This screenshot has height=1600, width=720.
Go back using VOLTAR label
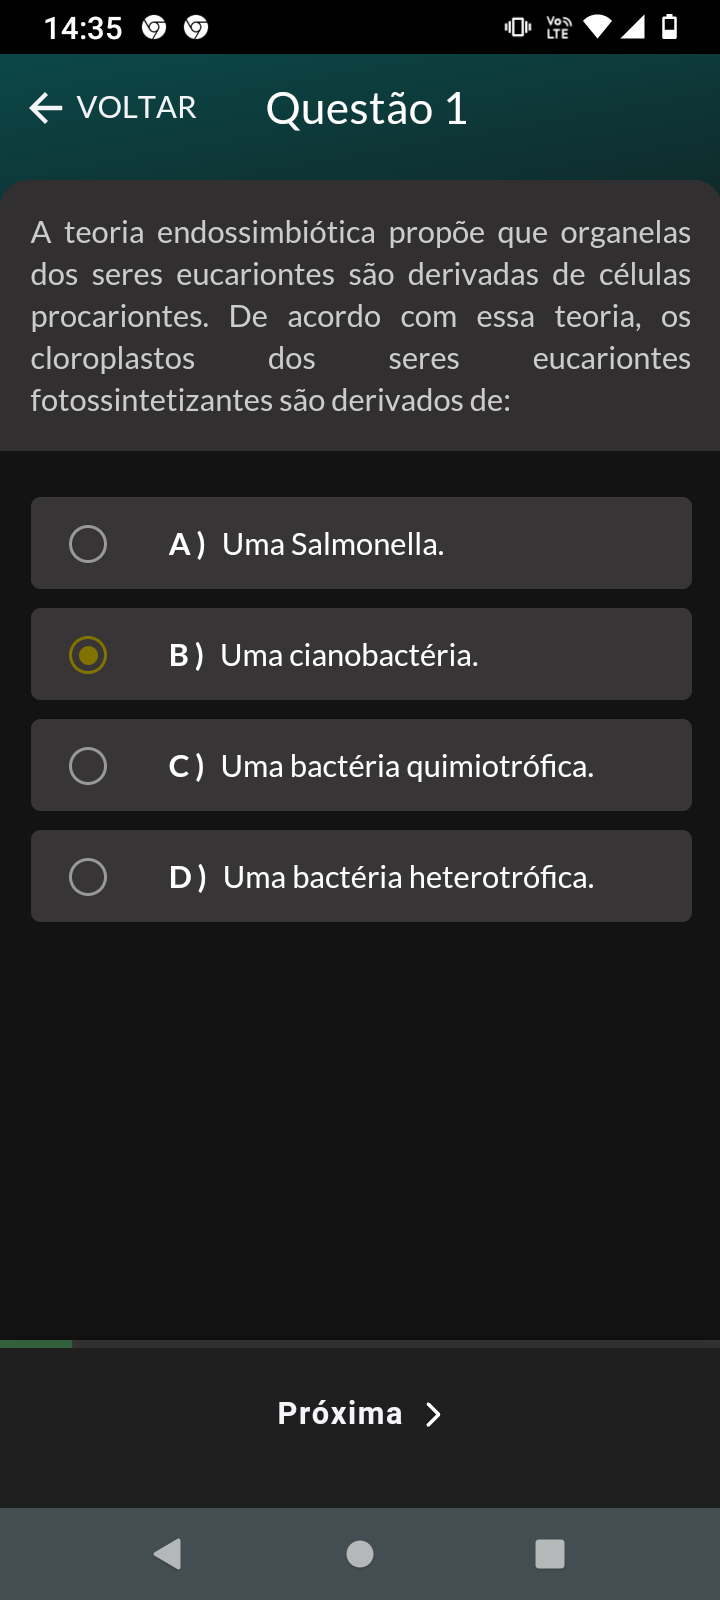click(x=137, y=107)
